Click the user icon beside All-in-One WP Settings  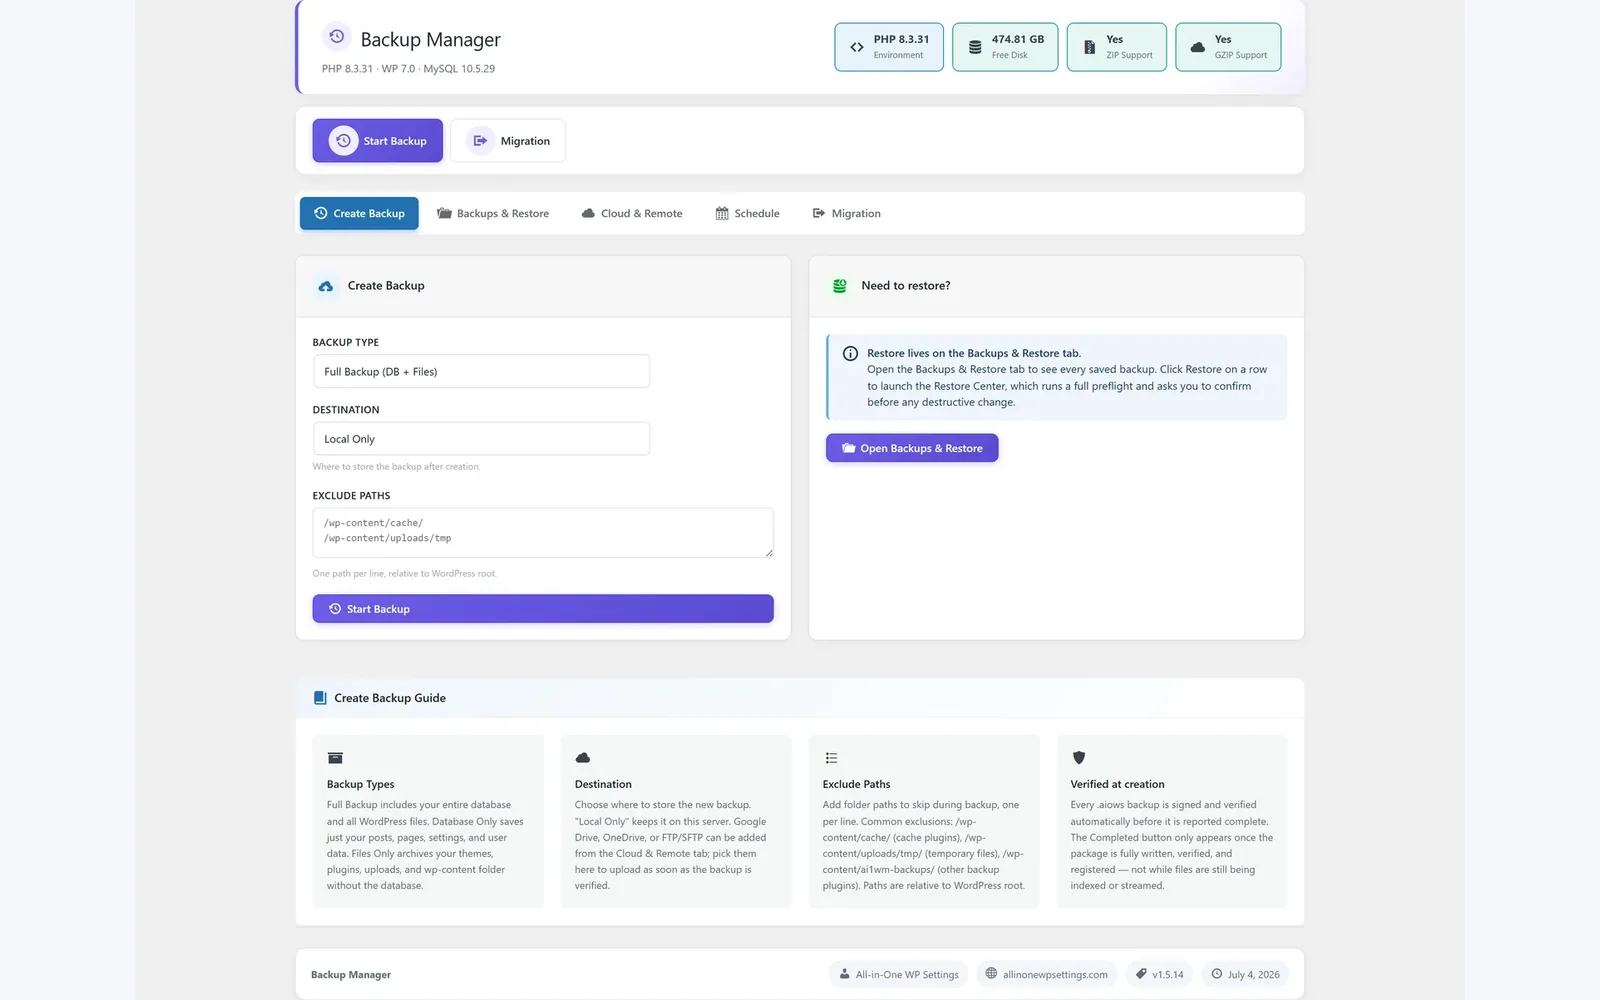[845, 974]
